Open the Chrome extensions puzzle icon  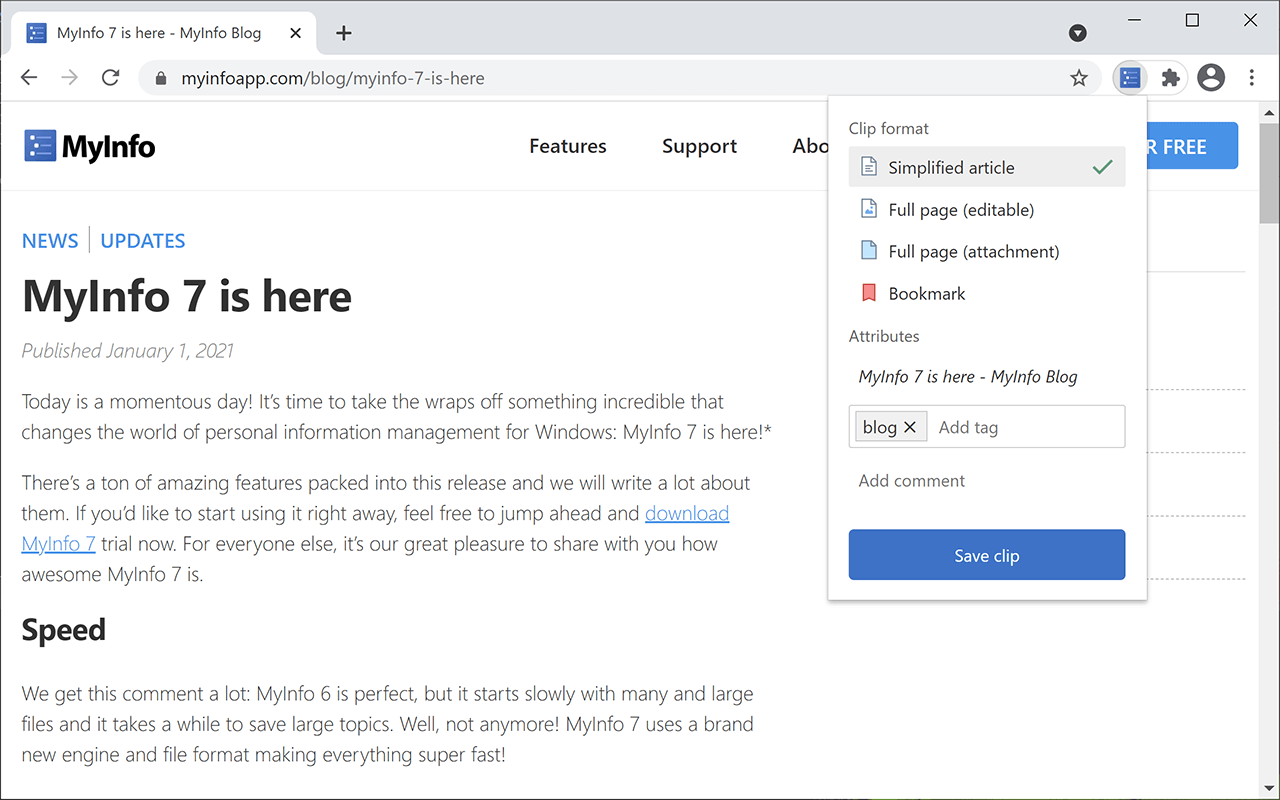[1170, 78]
